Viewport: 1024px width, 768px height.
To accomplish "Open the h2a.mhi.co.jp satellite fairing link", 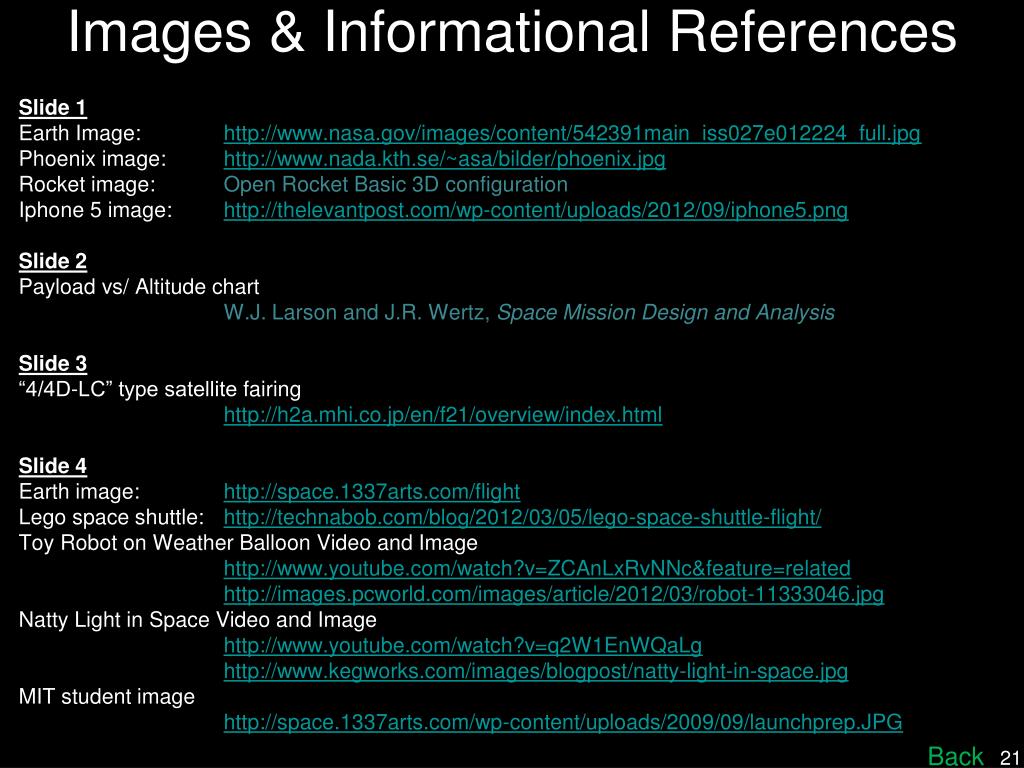I will 443,415.
